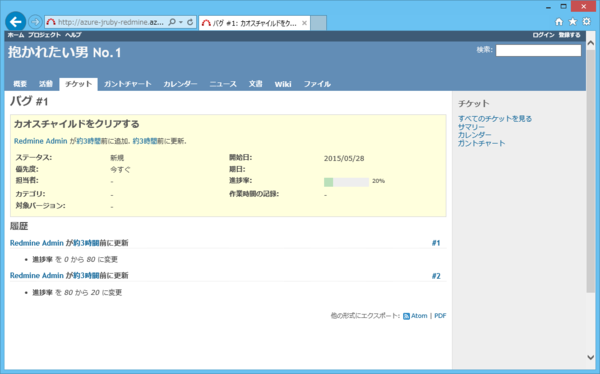Click サマリー sidebar link

point(471,127)
